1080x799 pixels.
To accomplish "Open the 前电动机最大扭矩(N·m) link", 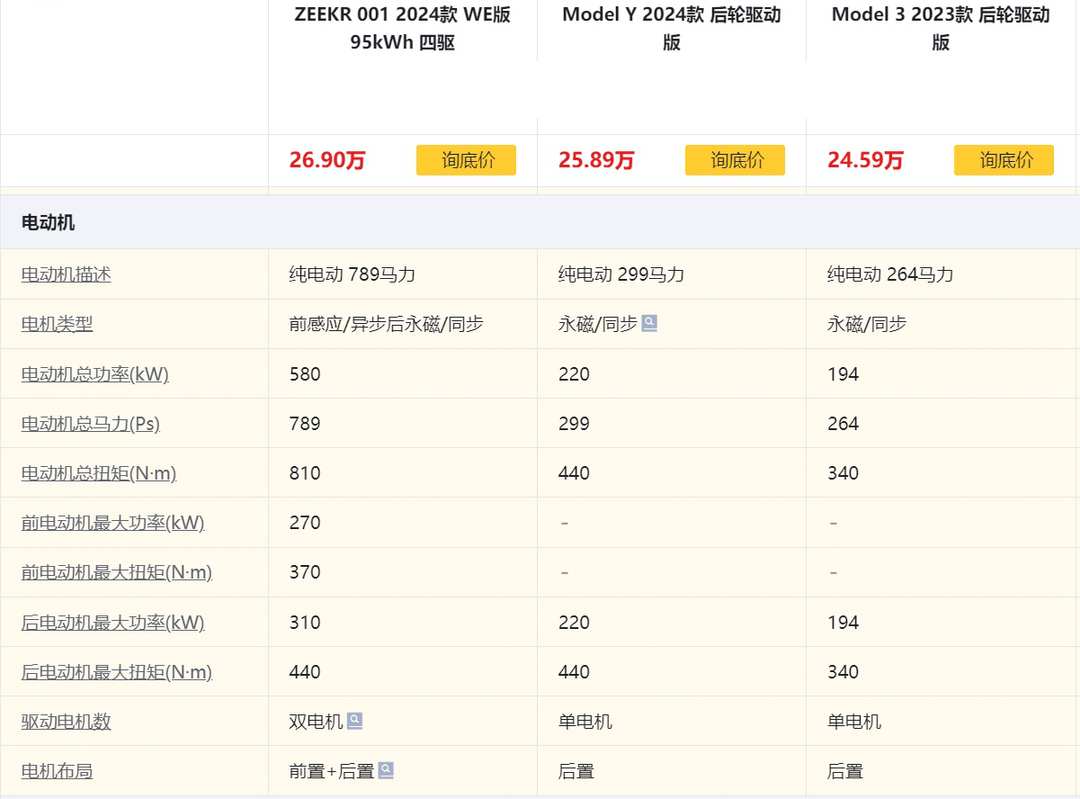I will (x=117, y=572).
